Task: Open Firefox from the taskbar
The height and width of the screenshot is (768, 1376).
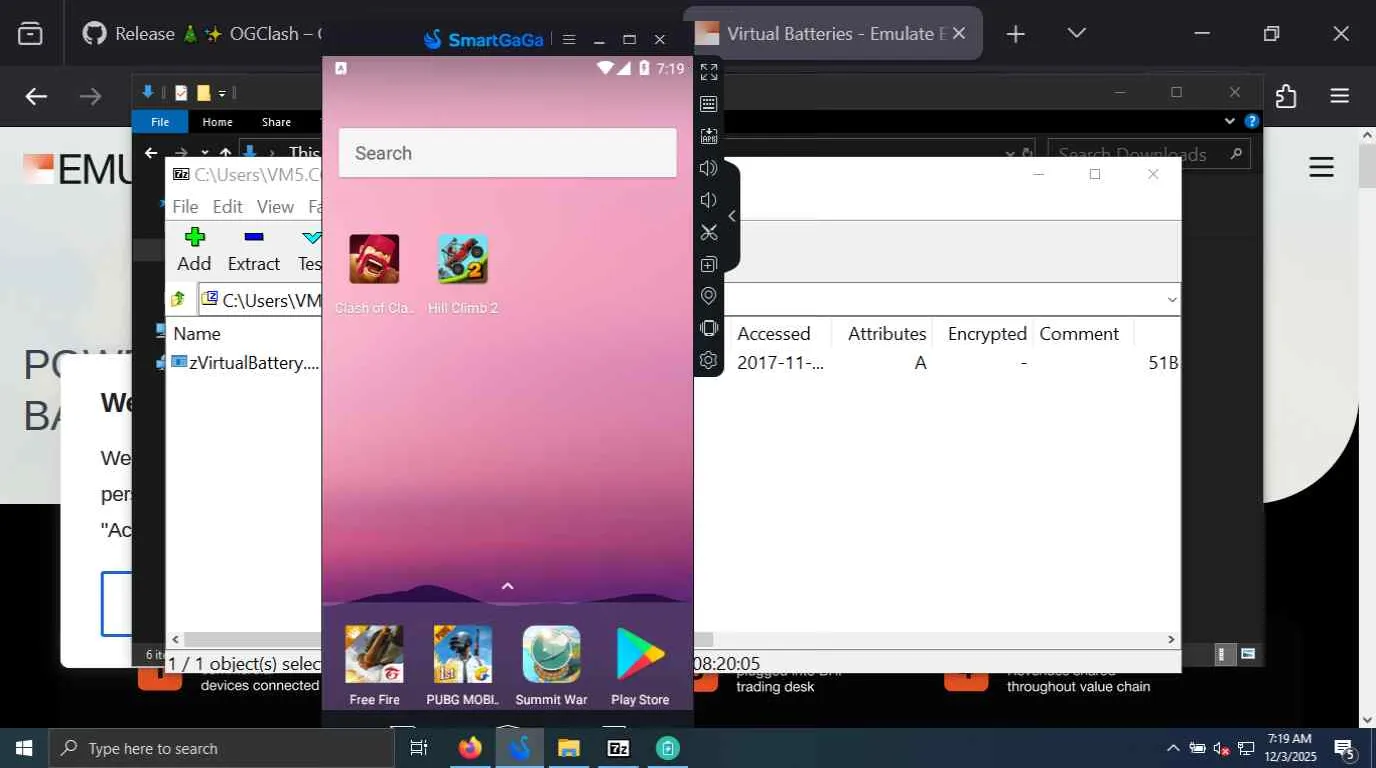Action: click(469, 748)
